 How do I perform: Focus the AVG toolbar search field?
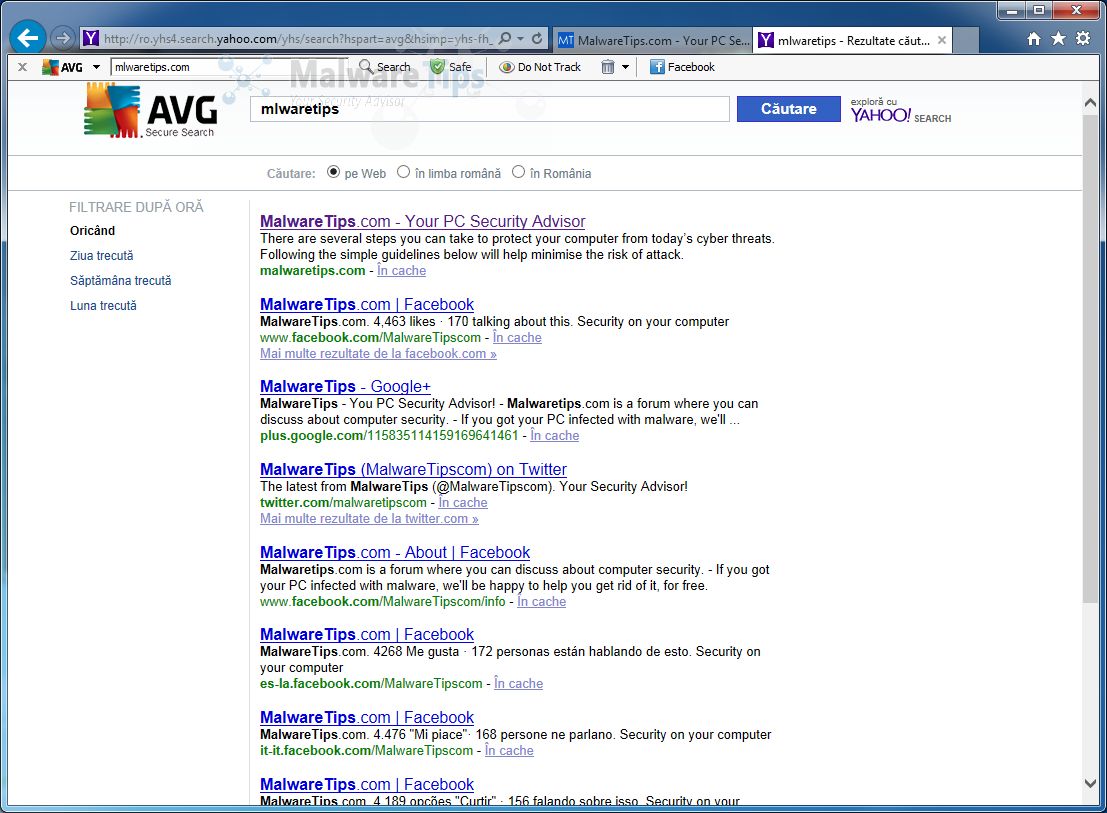tap(229, 67)
